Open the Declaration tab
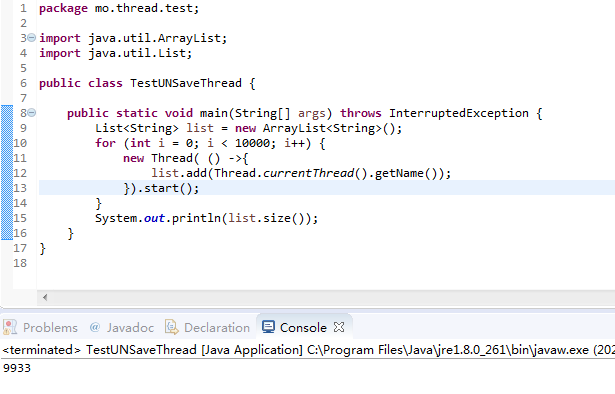The width and height of the screenshot is (615, 394). click(x=207, y=327)
